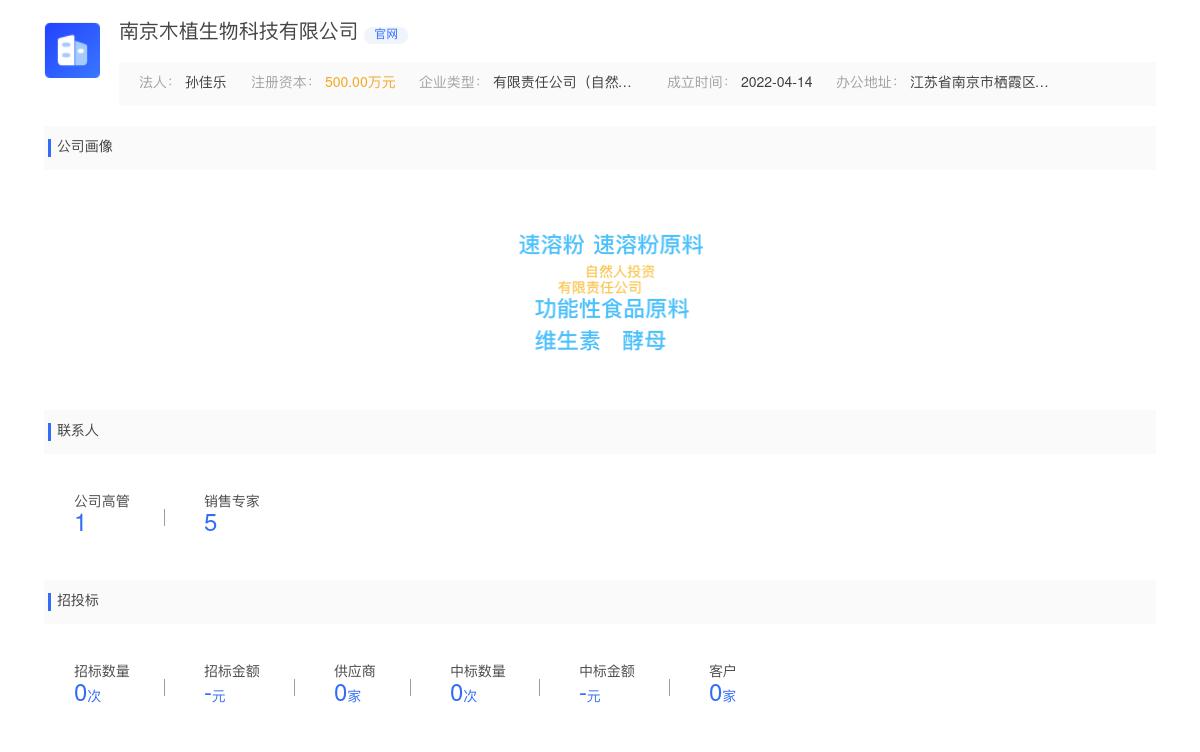Click 招标数量 value 0次
Screen dimensions: 1200x752
[x=88, y=693]
